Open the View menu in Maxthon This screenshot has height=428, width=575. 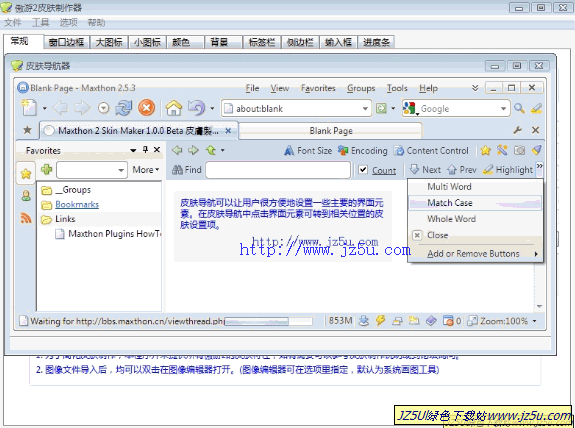tap(280, 88)
